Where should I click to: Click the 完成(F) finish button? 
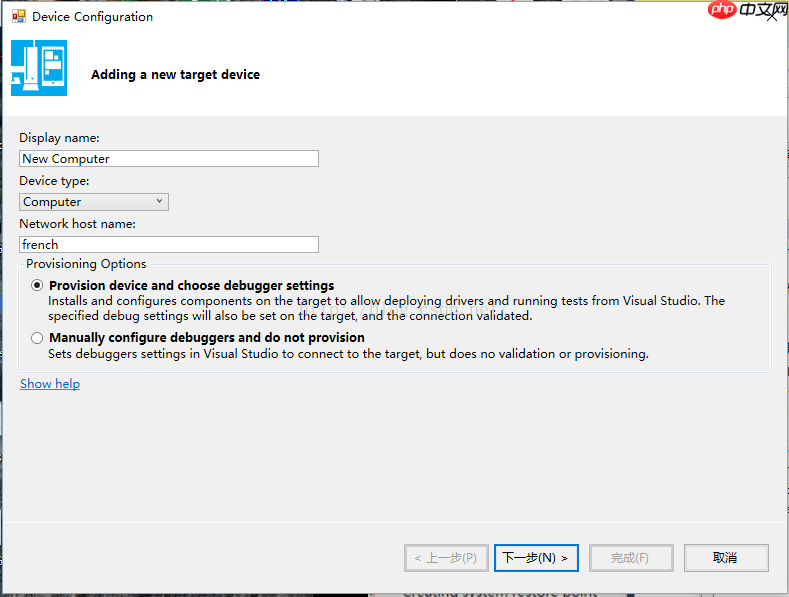(x=630, y=558)
